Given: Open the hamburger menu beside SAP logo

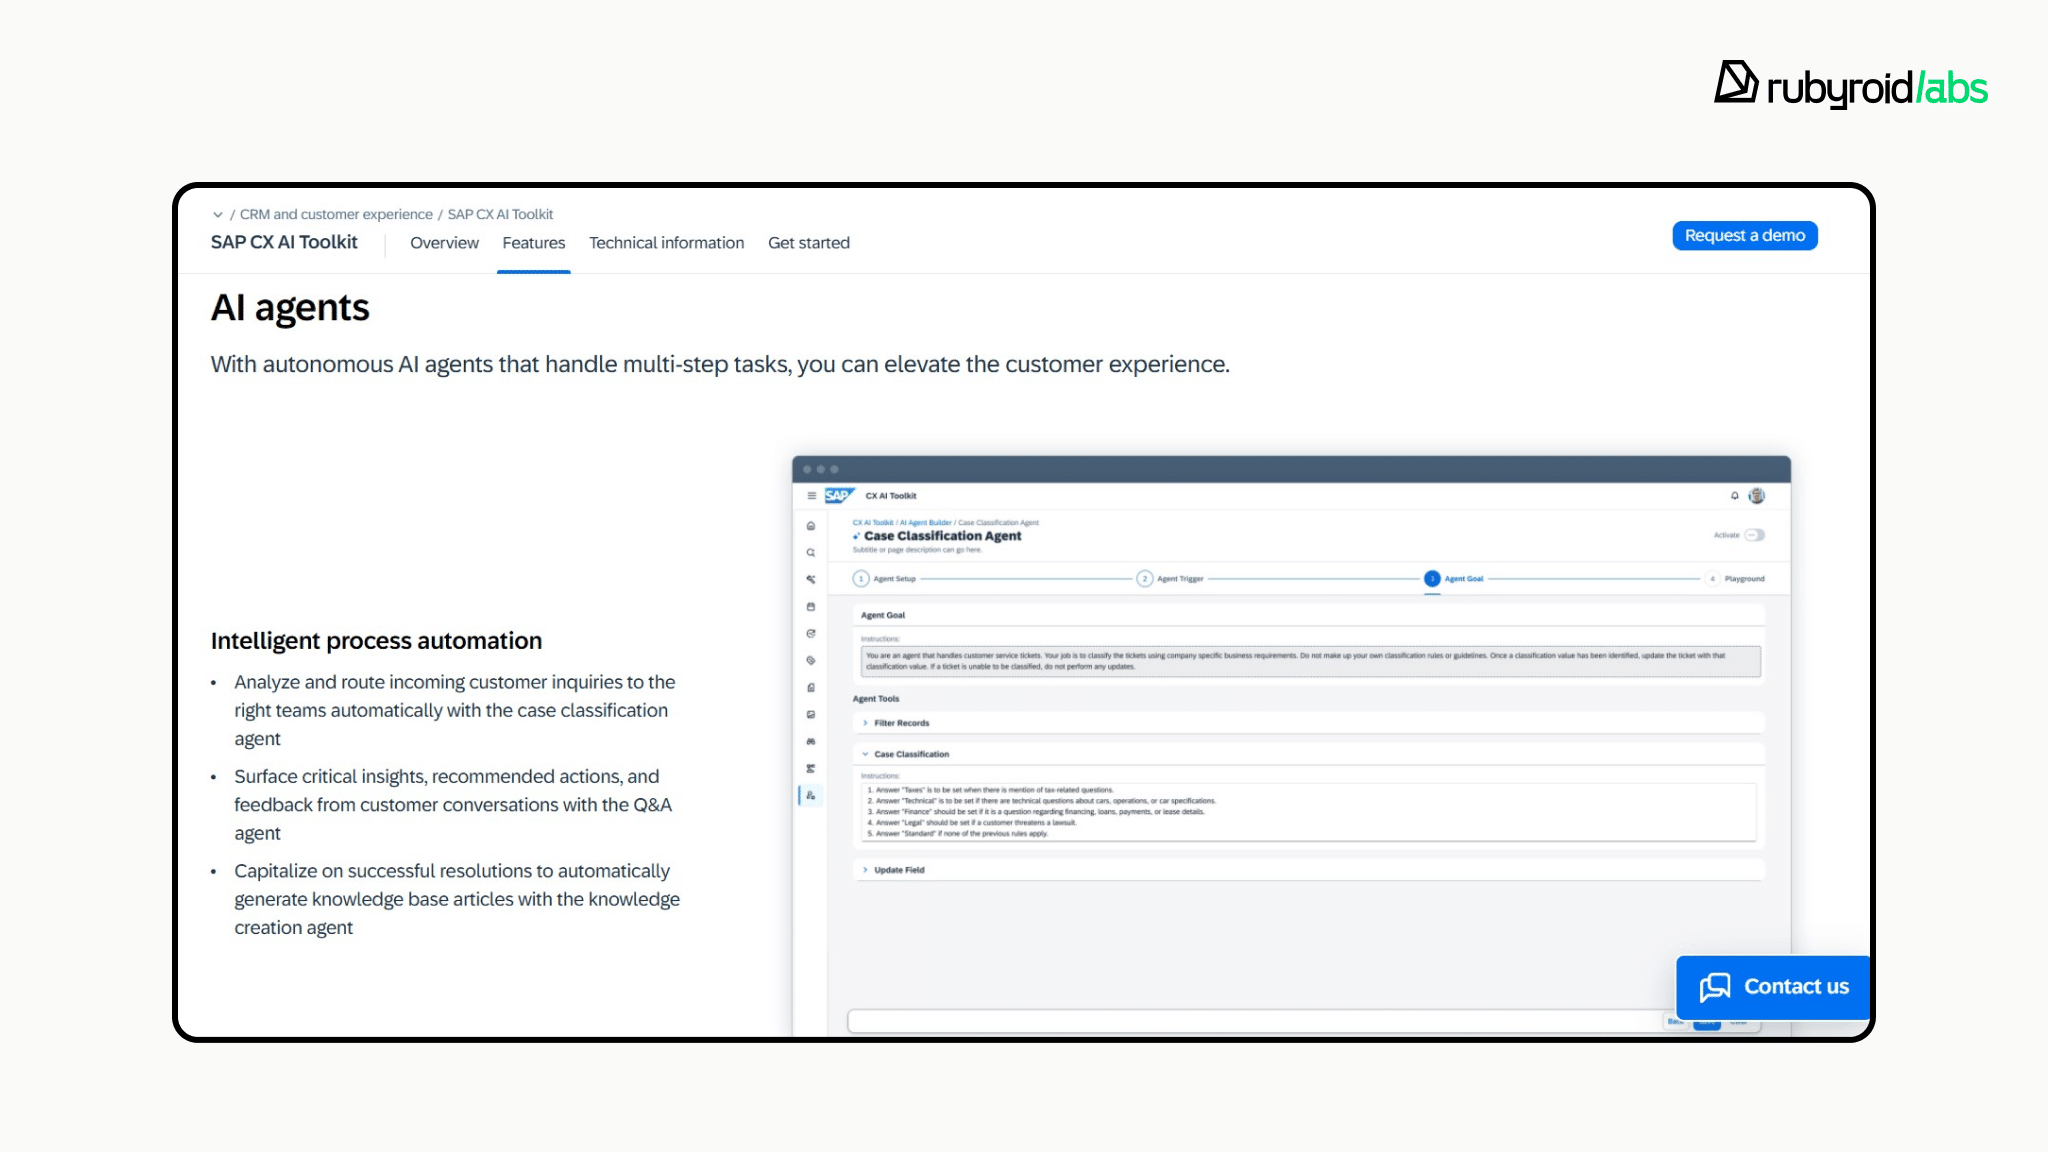Looking at the screenshot, I should (x=811, y=496).
